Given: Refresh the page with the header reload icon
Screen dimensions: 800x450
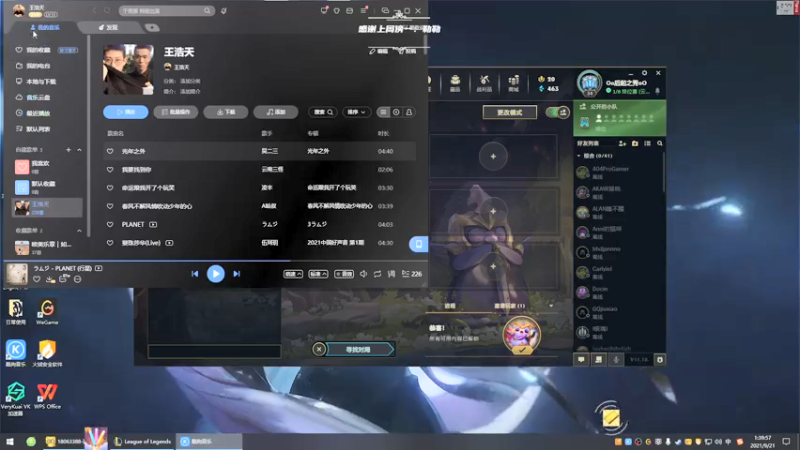Looking at the screenshot, I should coord(107,10).
